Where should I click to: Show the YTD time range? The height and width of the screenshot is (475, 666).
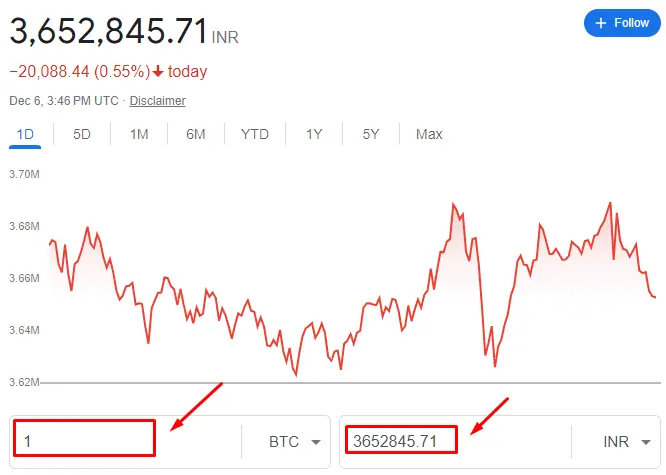[255, 134]
